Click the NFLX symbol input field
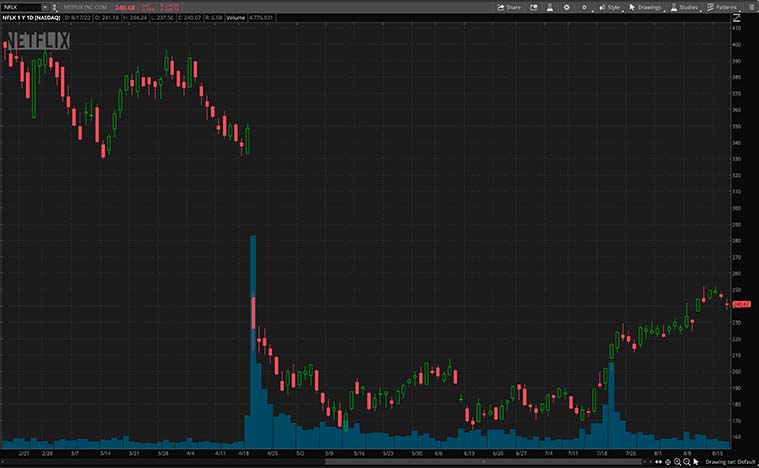 [21, 7]
